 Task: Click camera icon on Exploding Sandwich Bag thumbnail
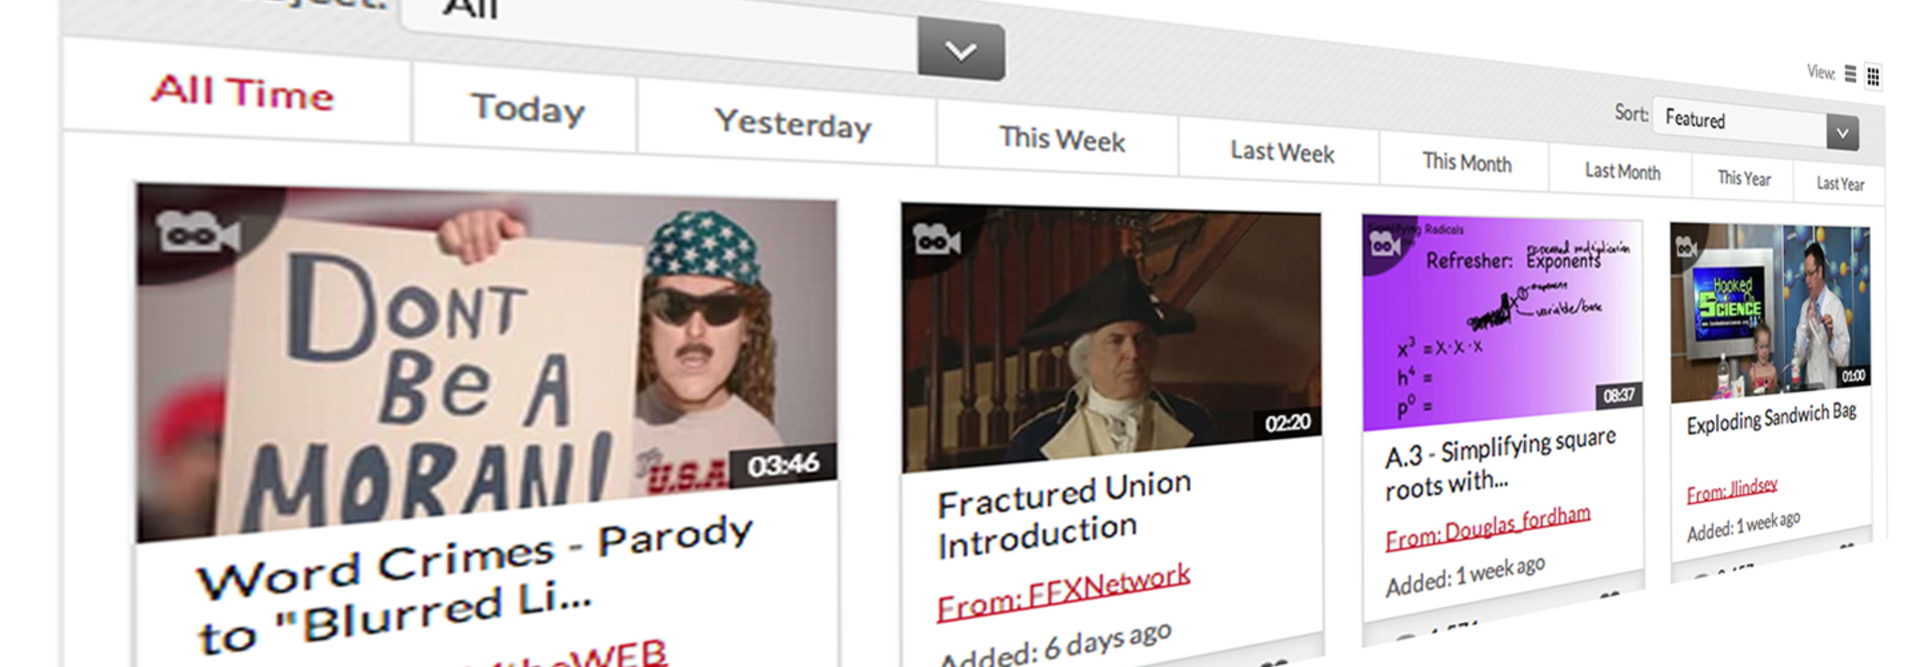pyautogui.click(x=1686, y=246)
